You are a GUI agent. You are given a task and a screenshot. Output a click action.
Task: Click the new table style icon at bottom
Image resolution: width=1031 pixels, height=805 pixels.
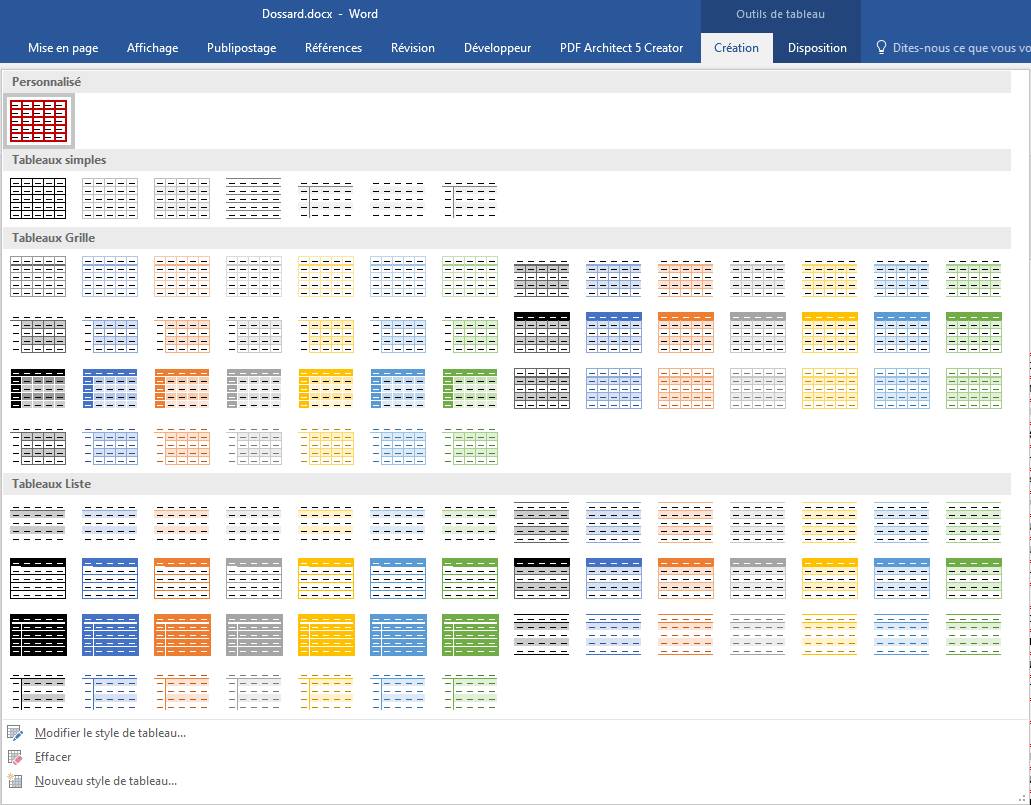click(x=14, y=781)
